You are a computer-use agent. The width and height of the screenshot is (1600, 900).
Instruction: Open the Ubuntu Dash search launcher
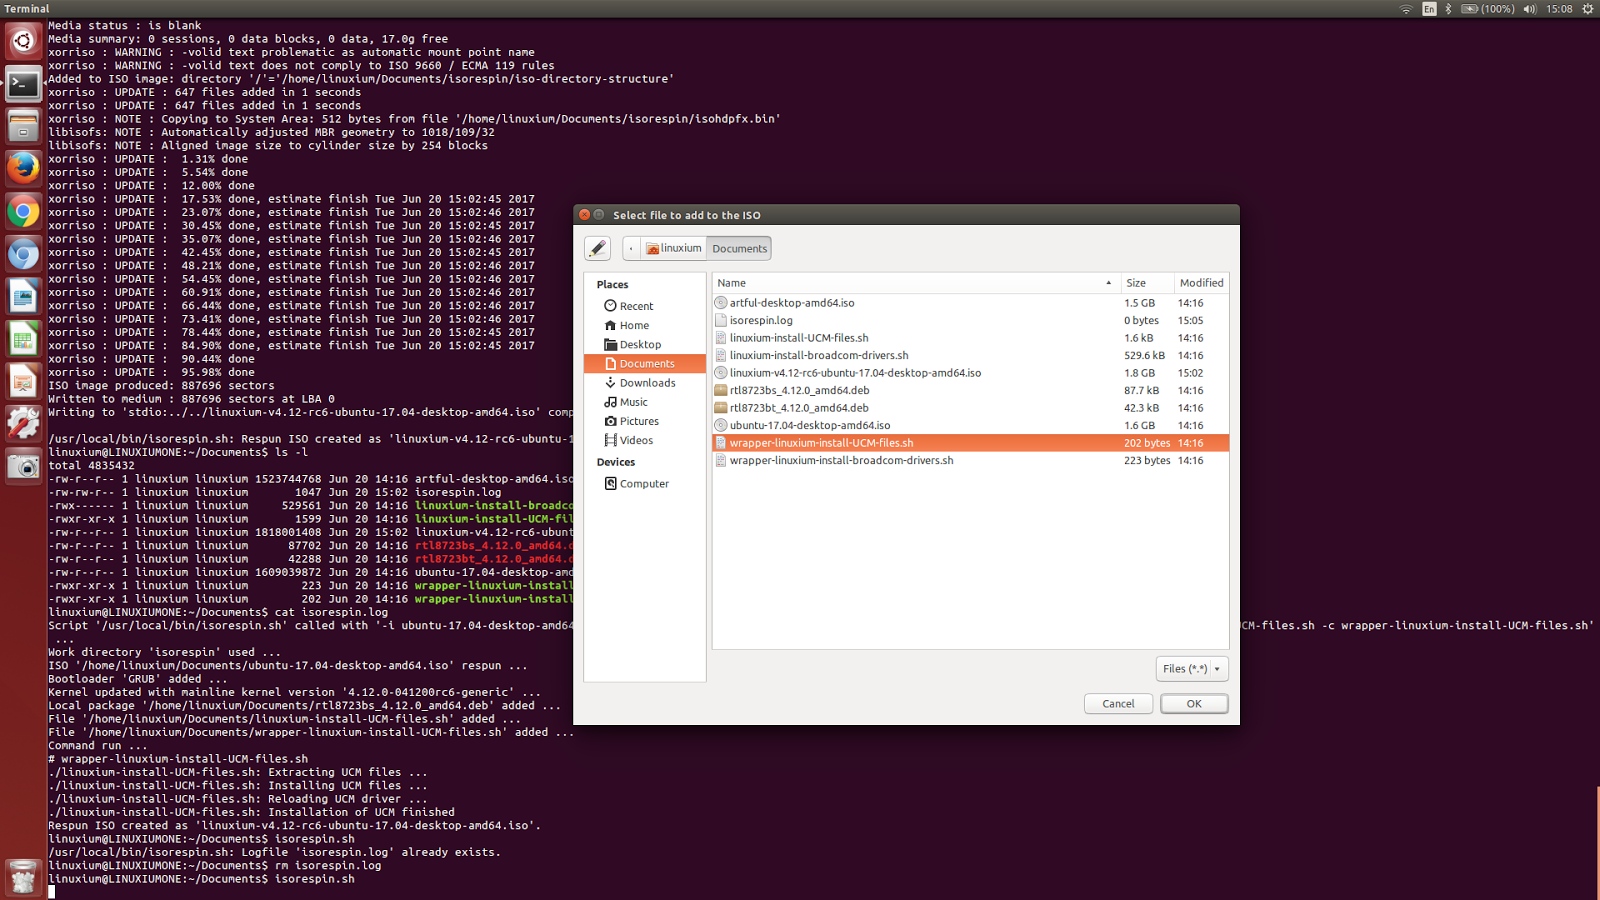[x=23, y=41]
